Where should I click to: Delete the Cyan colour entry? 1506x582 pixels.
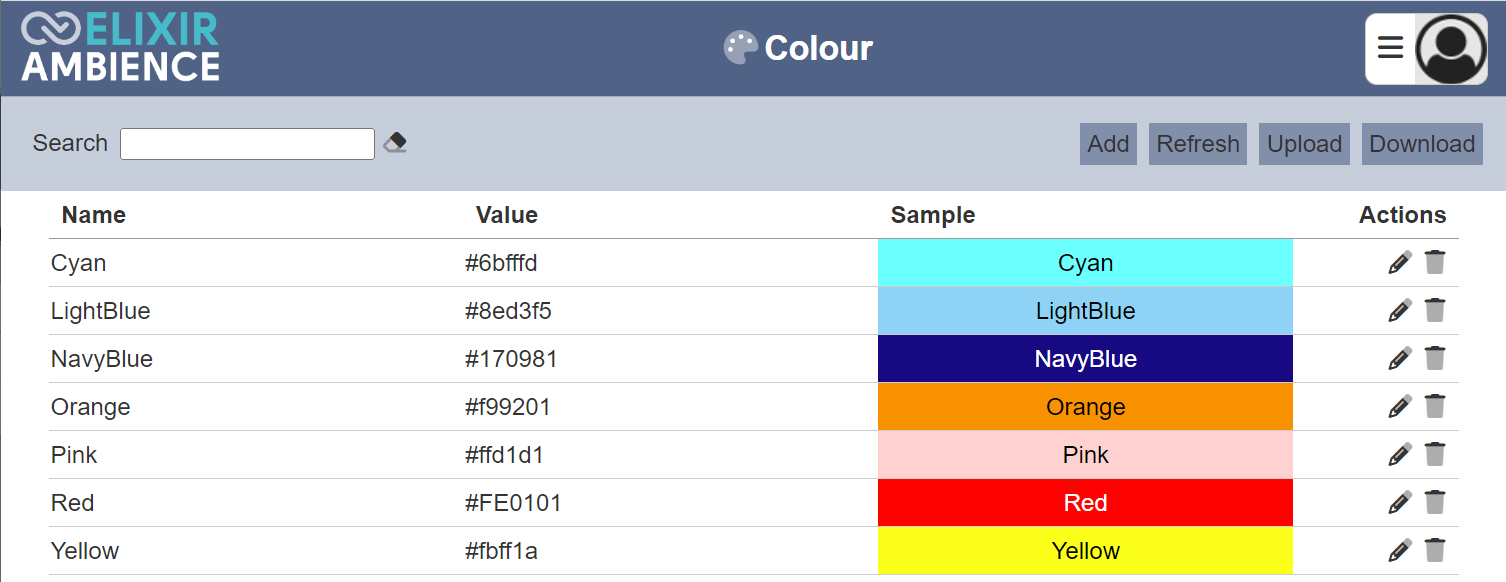pyautogui.click(x=1435, y=262)
